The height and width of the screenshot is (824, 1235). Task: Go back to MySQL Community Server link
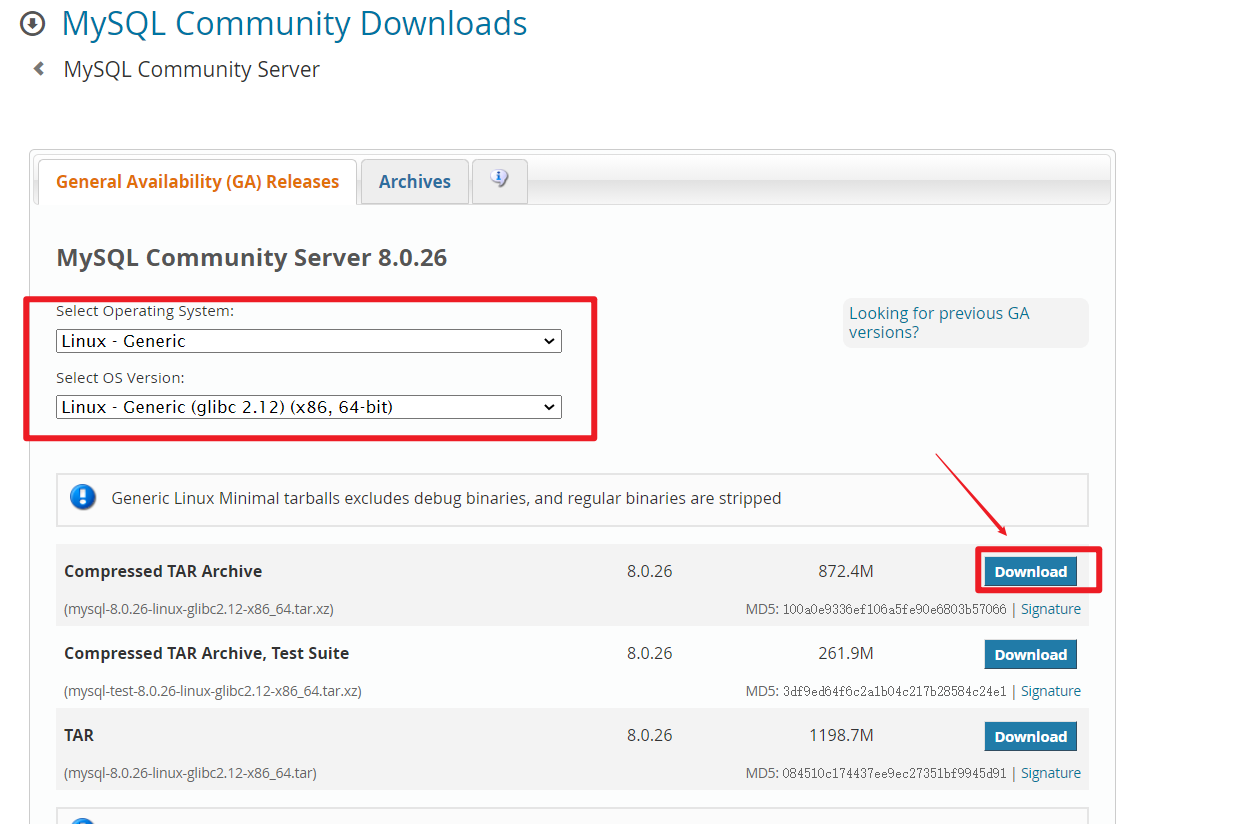[x=192, y=70]
